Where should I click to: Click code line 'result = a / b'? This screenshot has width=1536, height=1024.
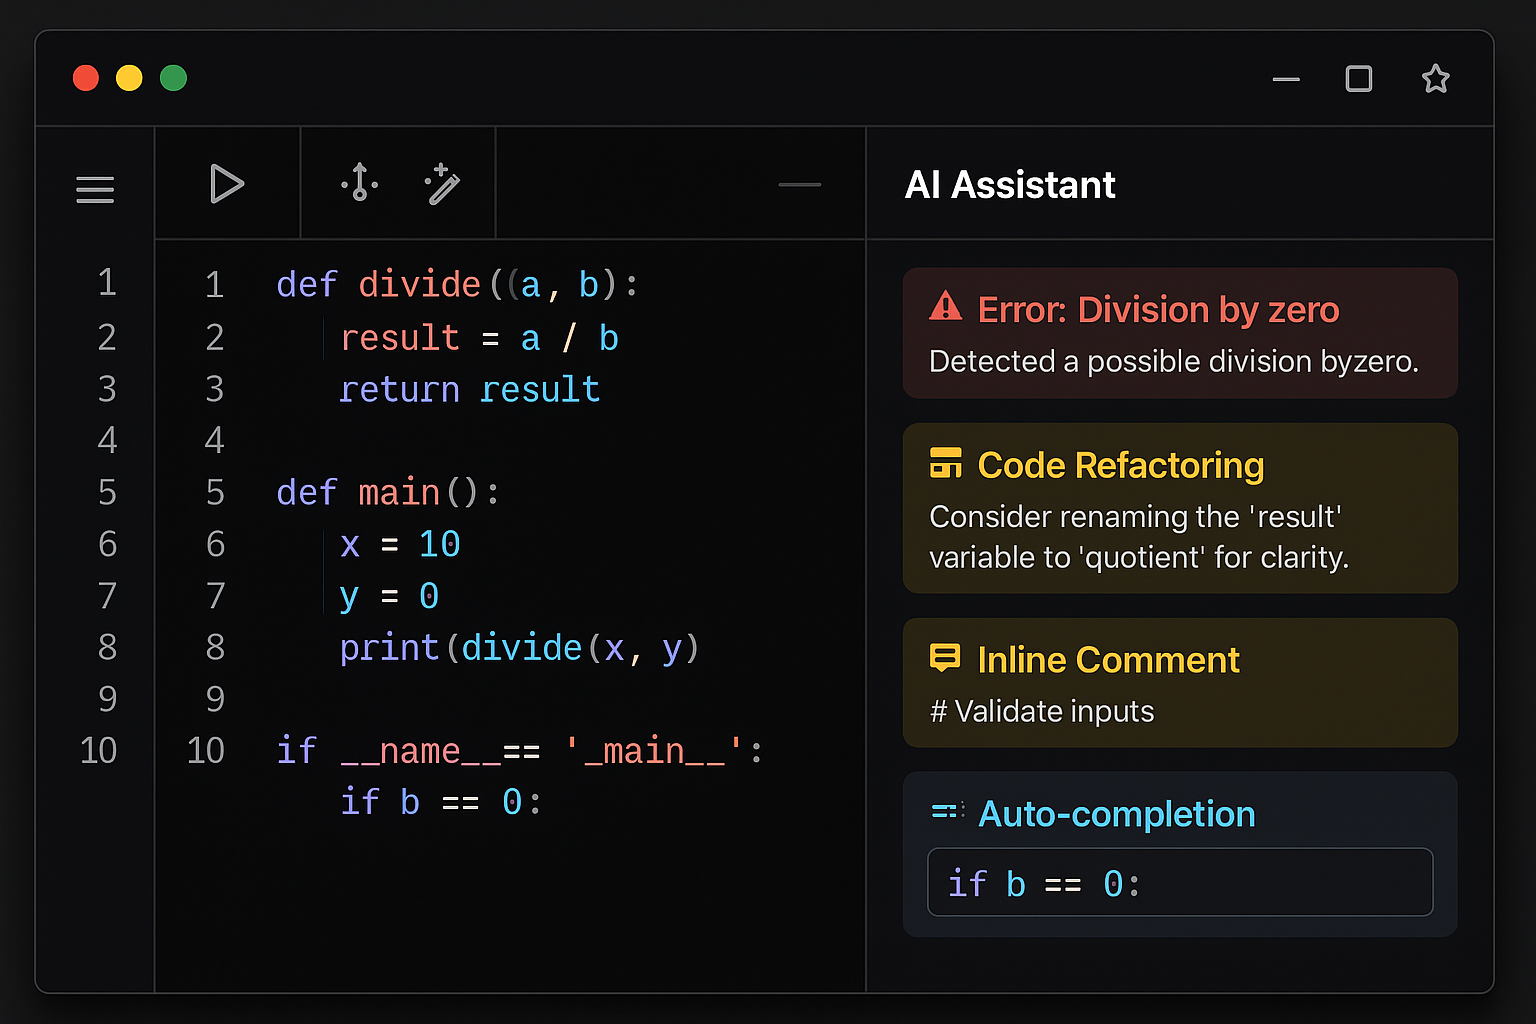479,338
